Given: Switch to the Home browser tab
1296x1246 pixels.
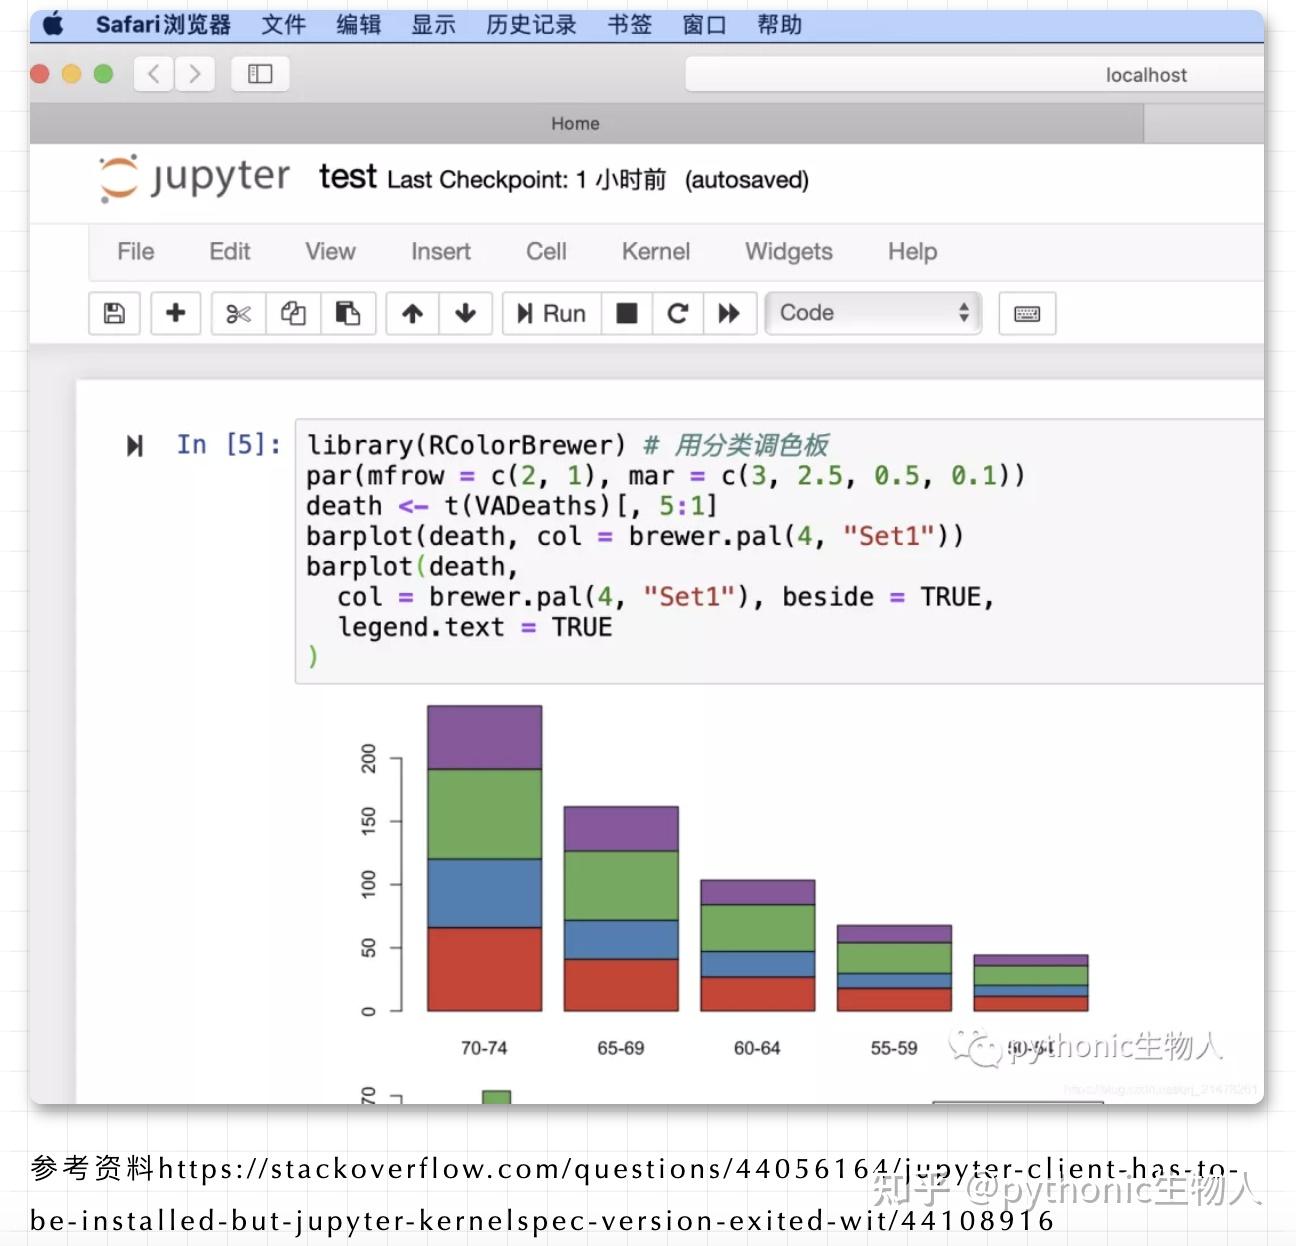Looking at the screenshot, I should pyautogui.click(x=575, y=123).
